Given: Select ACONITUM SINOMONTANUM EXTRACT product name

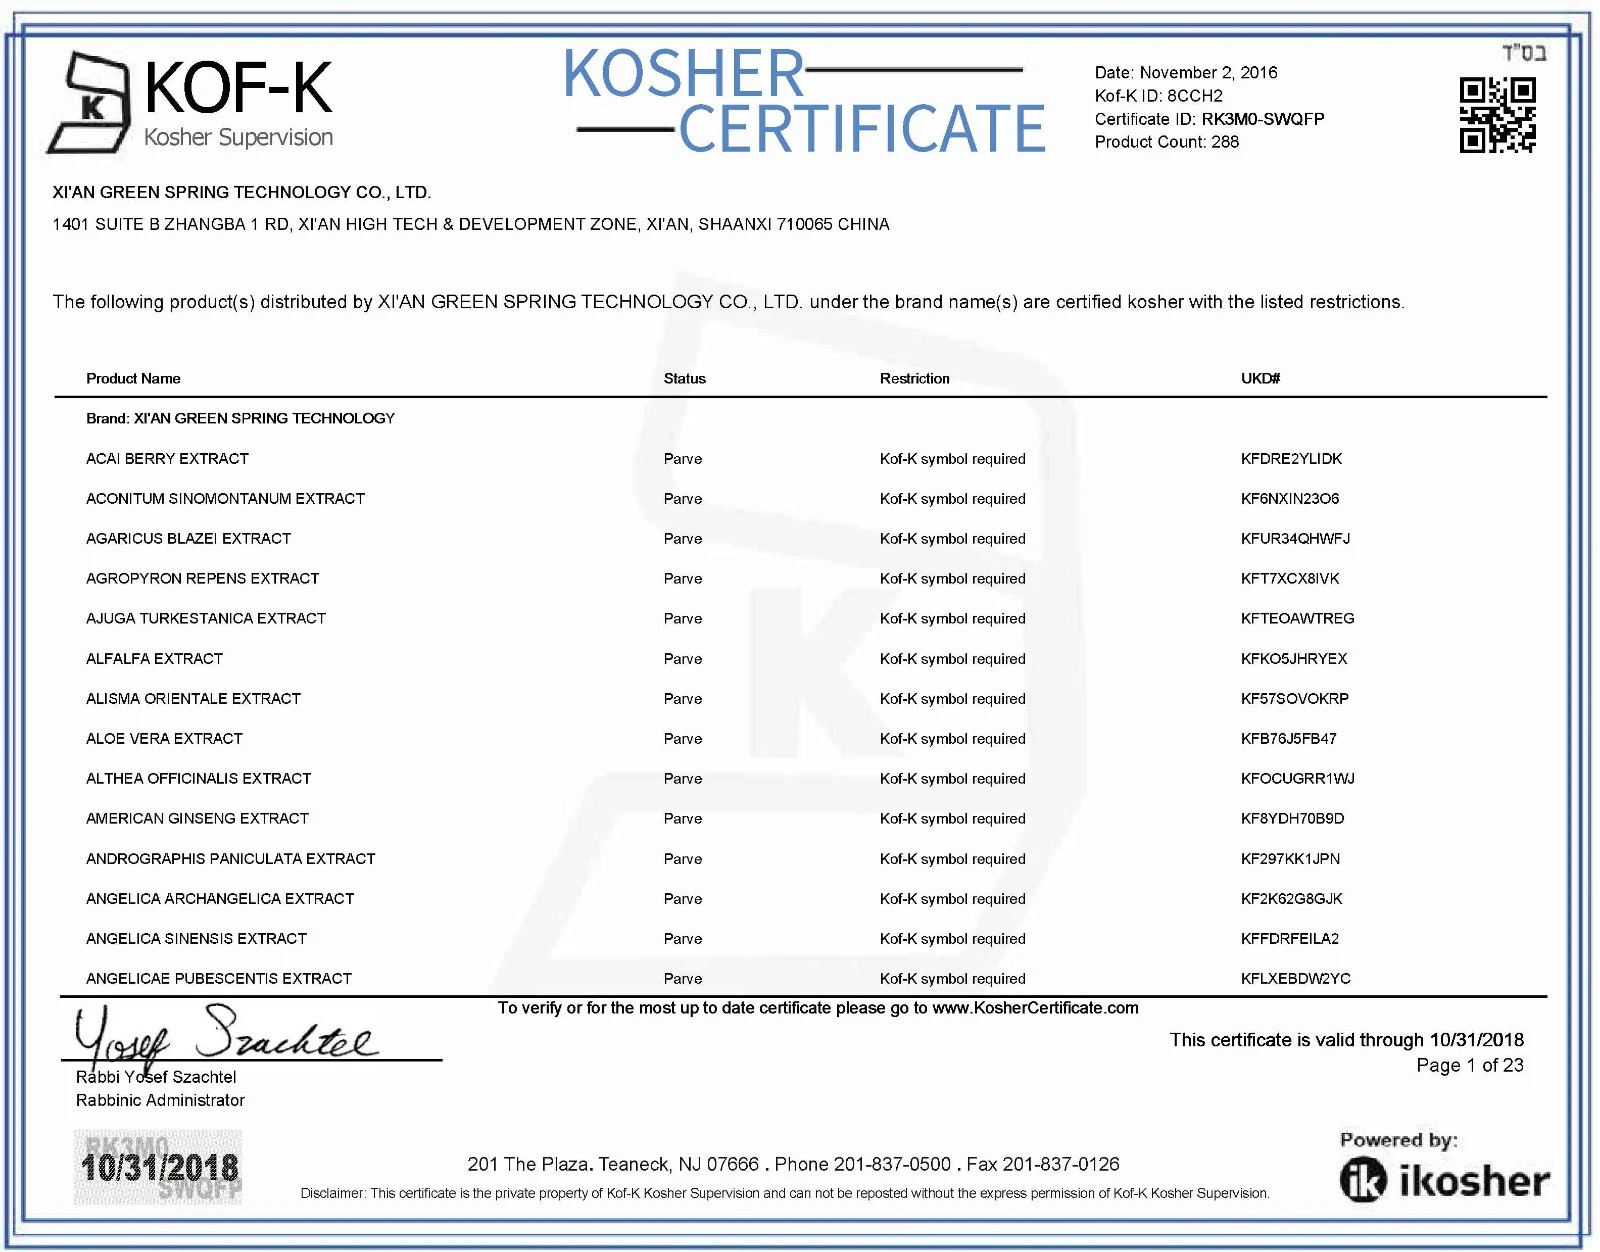Looking at the screenshot, I should click(225, 498).
